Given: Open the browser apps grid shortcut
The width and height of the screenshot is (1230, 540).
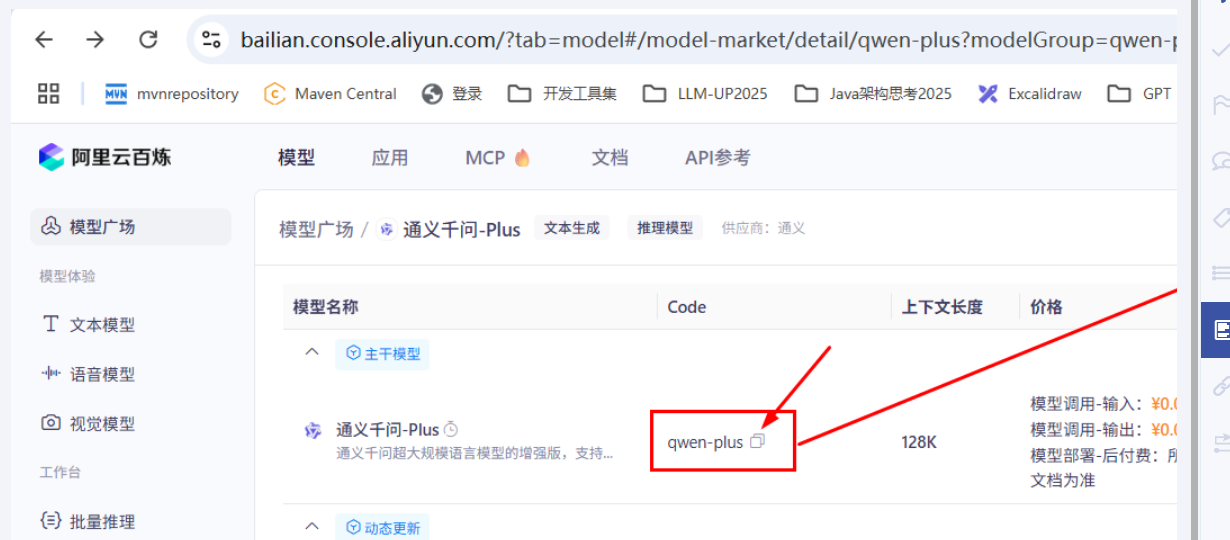Looking at the screenshot, I should [48, 93].
